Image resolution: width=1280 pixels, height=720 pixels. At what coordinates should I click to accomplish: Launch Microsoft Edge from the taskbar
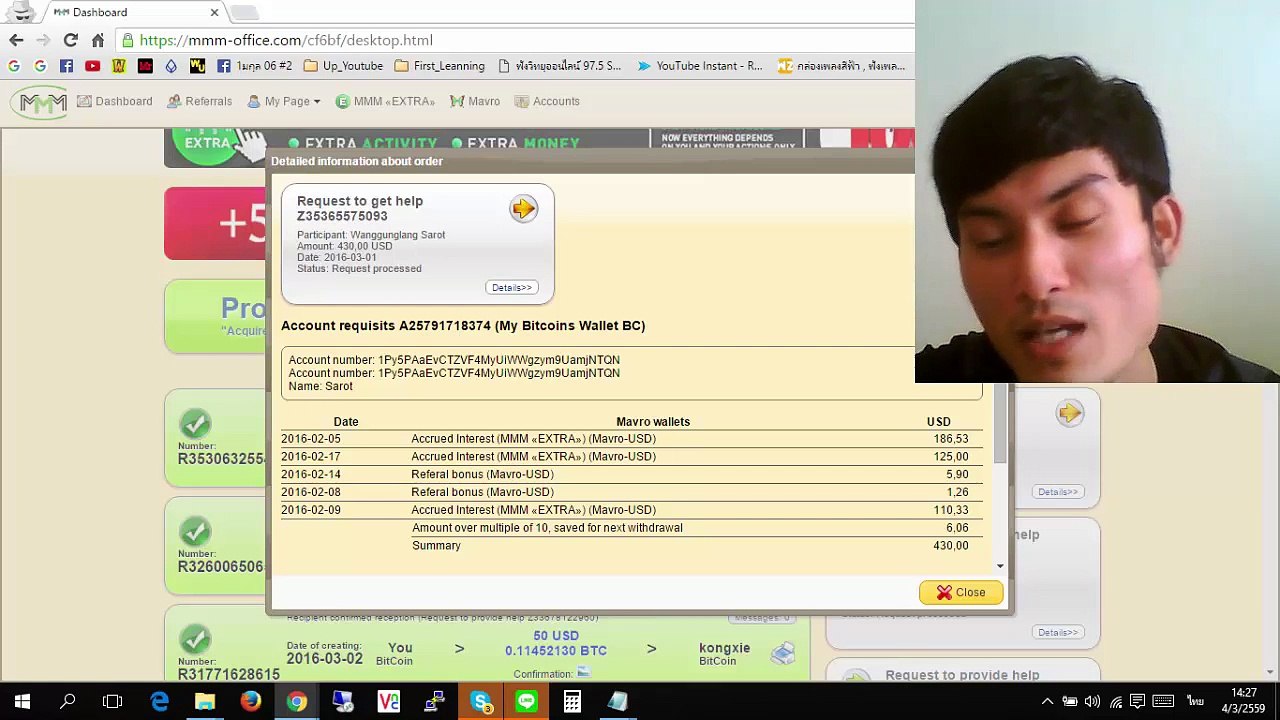(159, 702)
